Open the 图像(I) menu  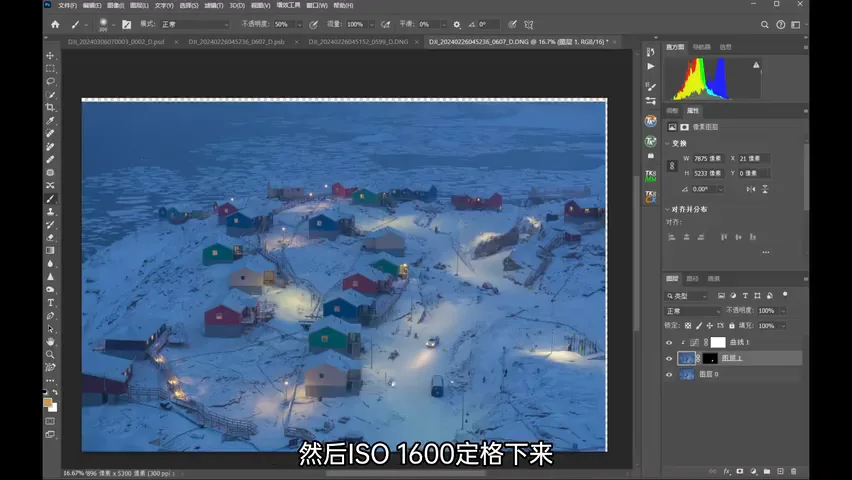[x=115, y=5]
